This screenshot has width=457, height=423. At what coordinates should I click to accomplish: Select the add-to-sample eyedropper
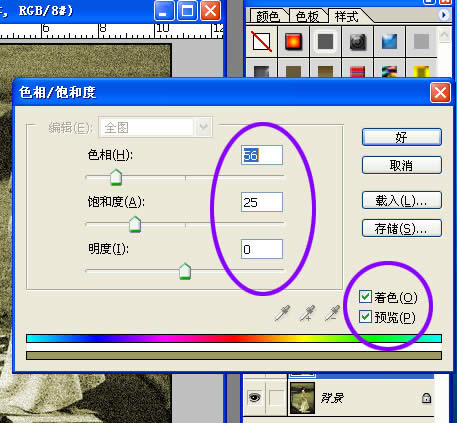coord(307,313)
